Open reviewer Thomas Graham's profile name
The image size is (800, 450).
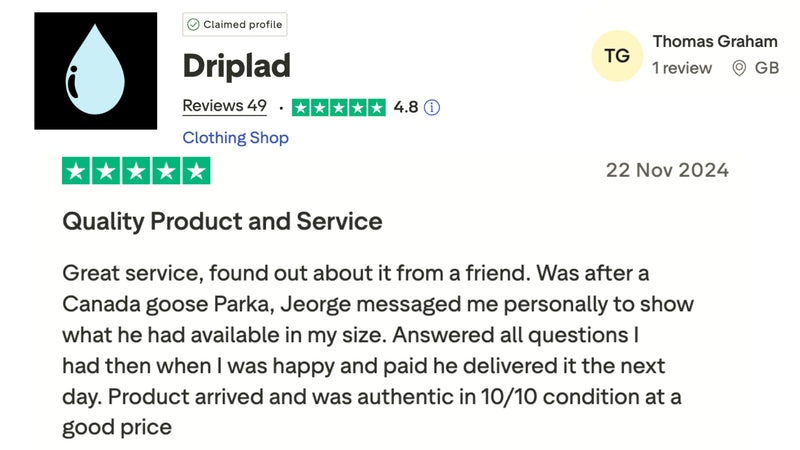click(x=714, y=41)
